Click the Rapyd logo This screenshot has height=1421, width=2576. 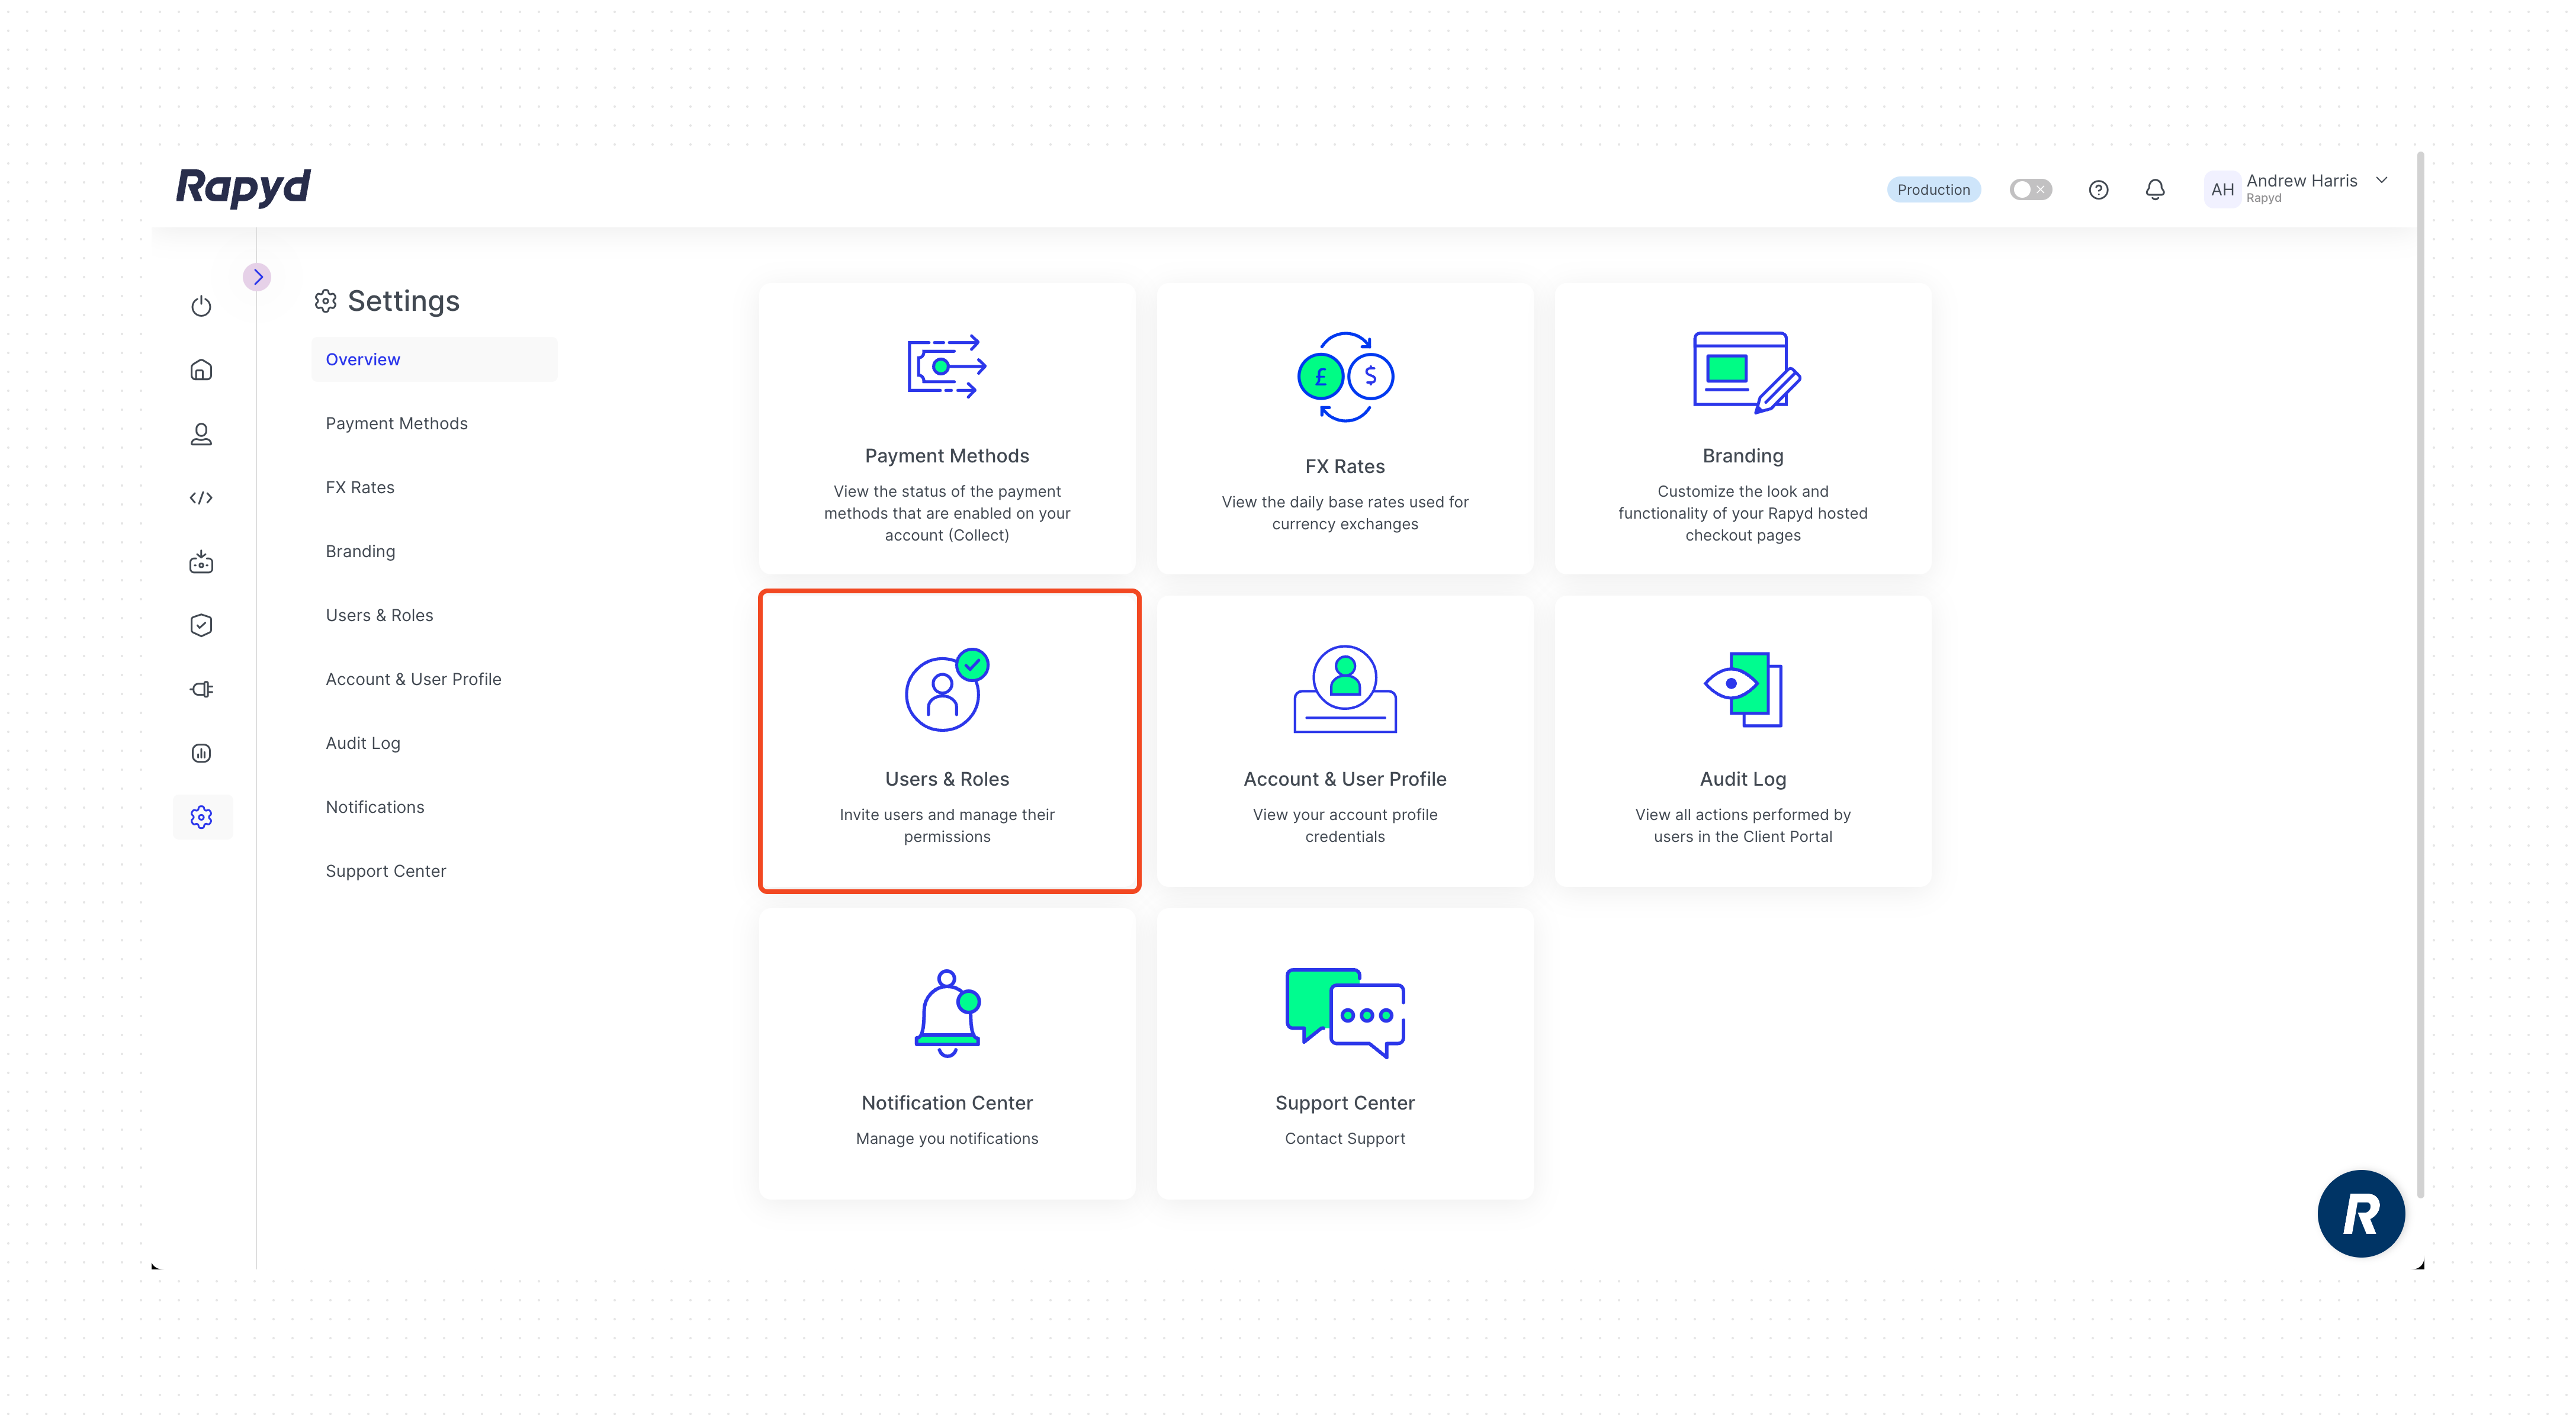click(243, 187)
